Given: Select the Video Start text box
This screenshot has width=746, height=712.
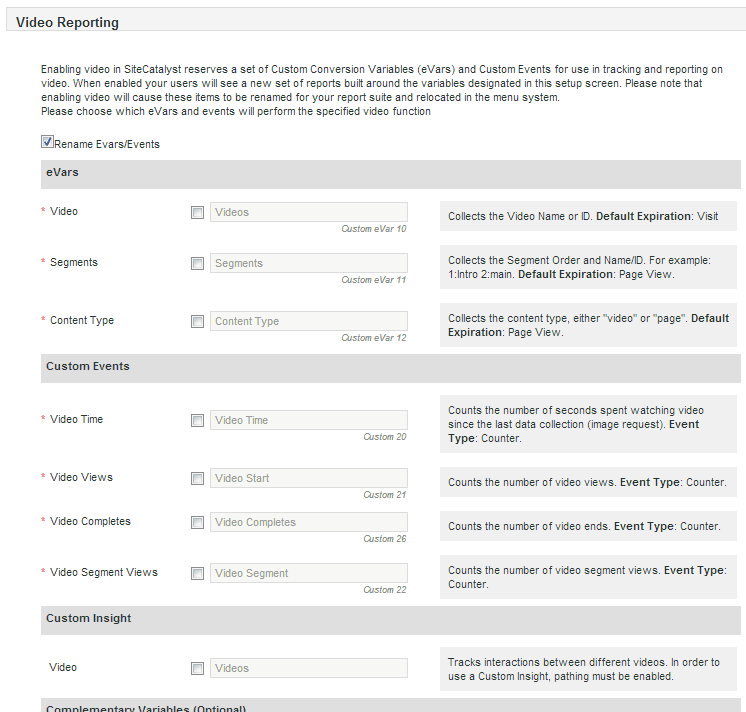Looking at the screenshot, I should point(308,478).
